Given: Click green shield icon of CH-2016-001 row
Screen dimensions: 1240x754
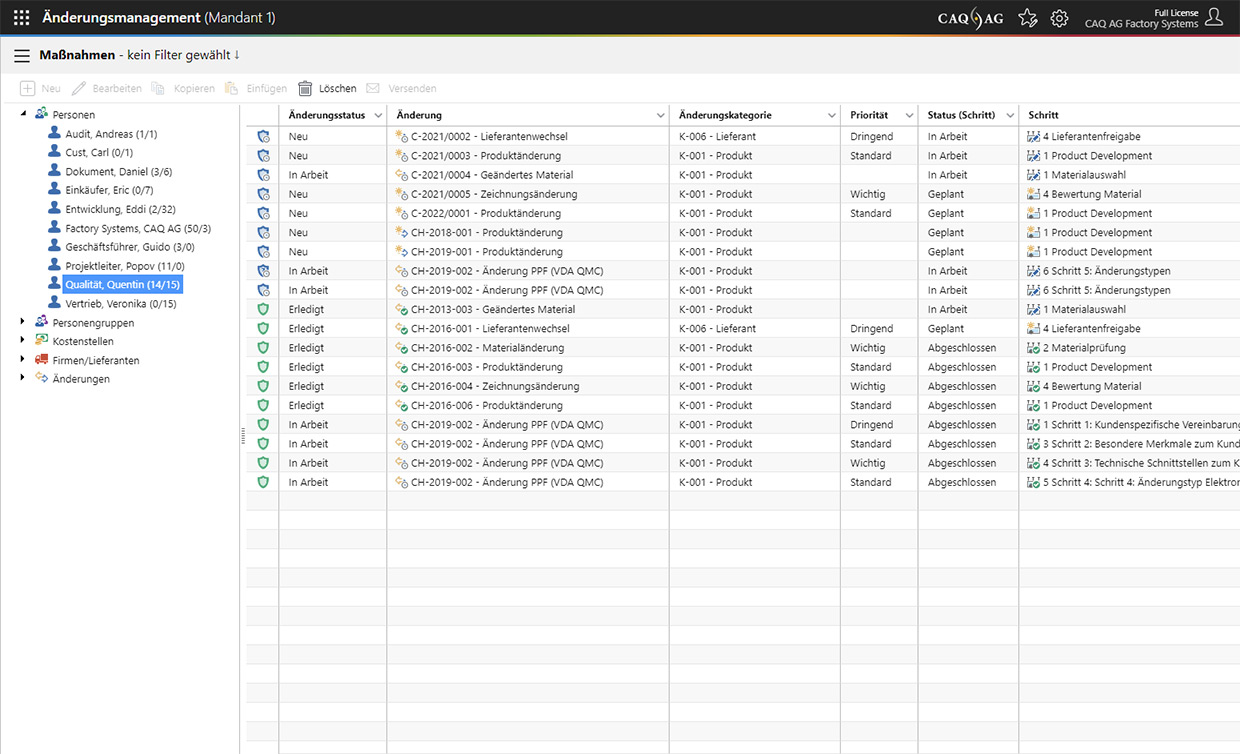Looking at the screenshot, I should click(x=263, y=328).
